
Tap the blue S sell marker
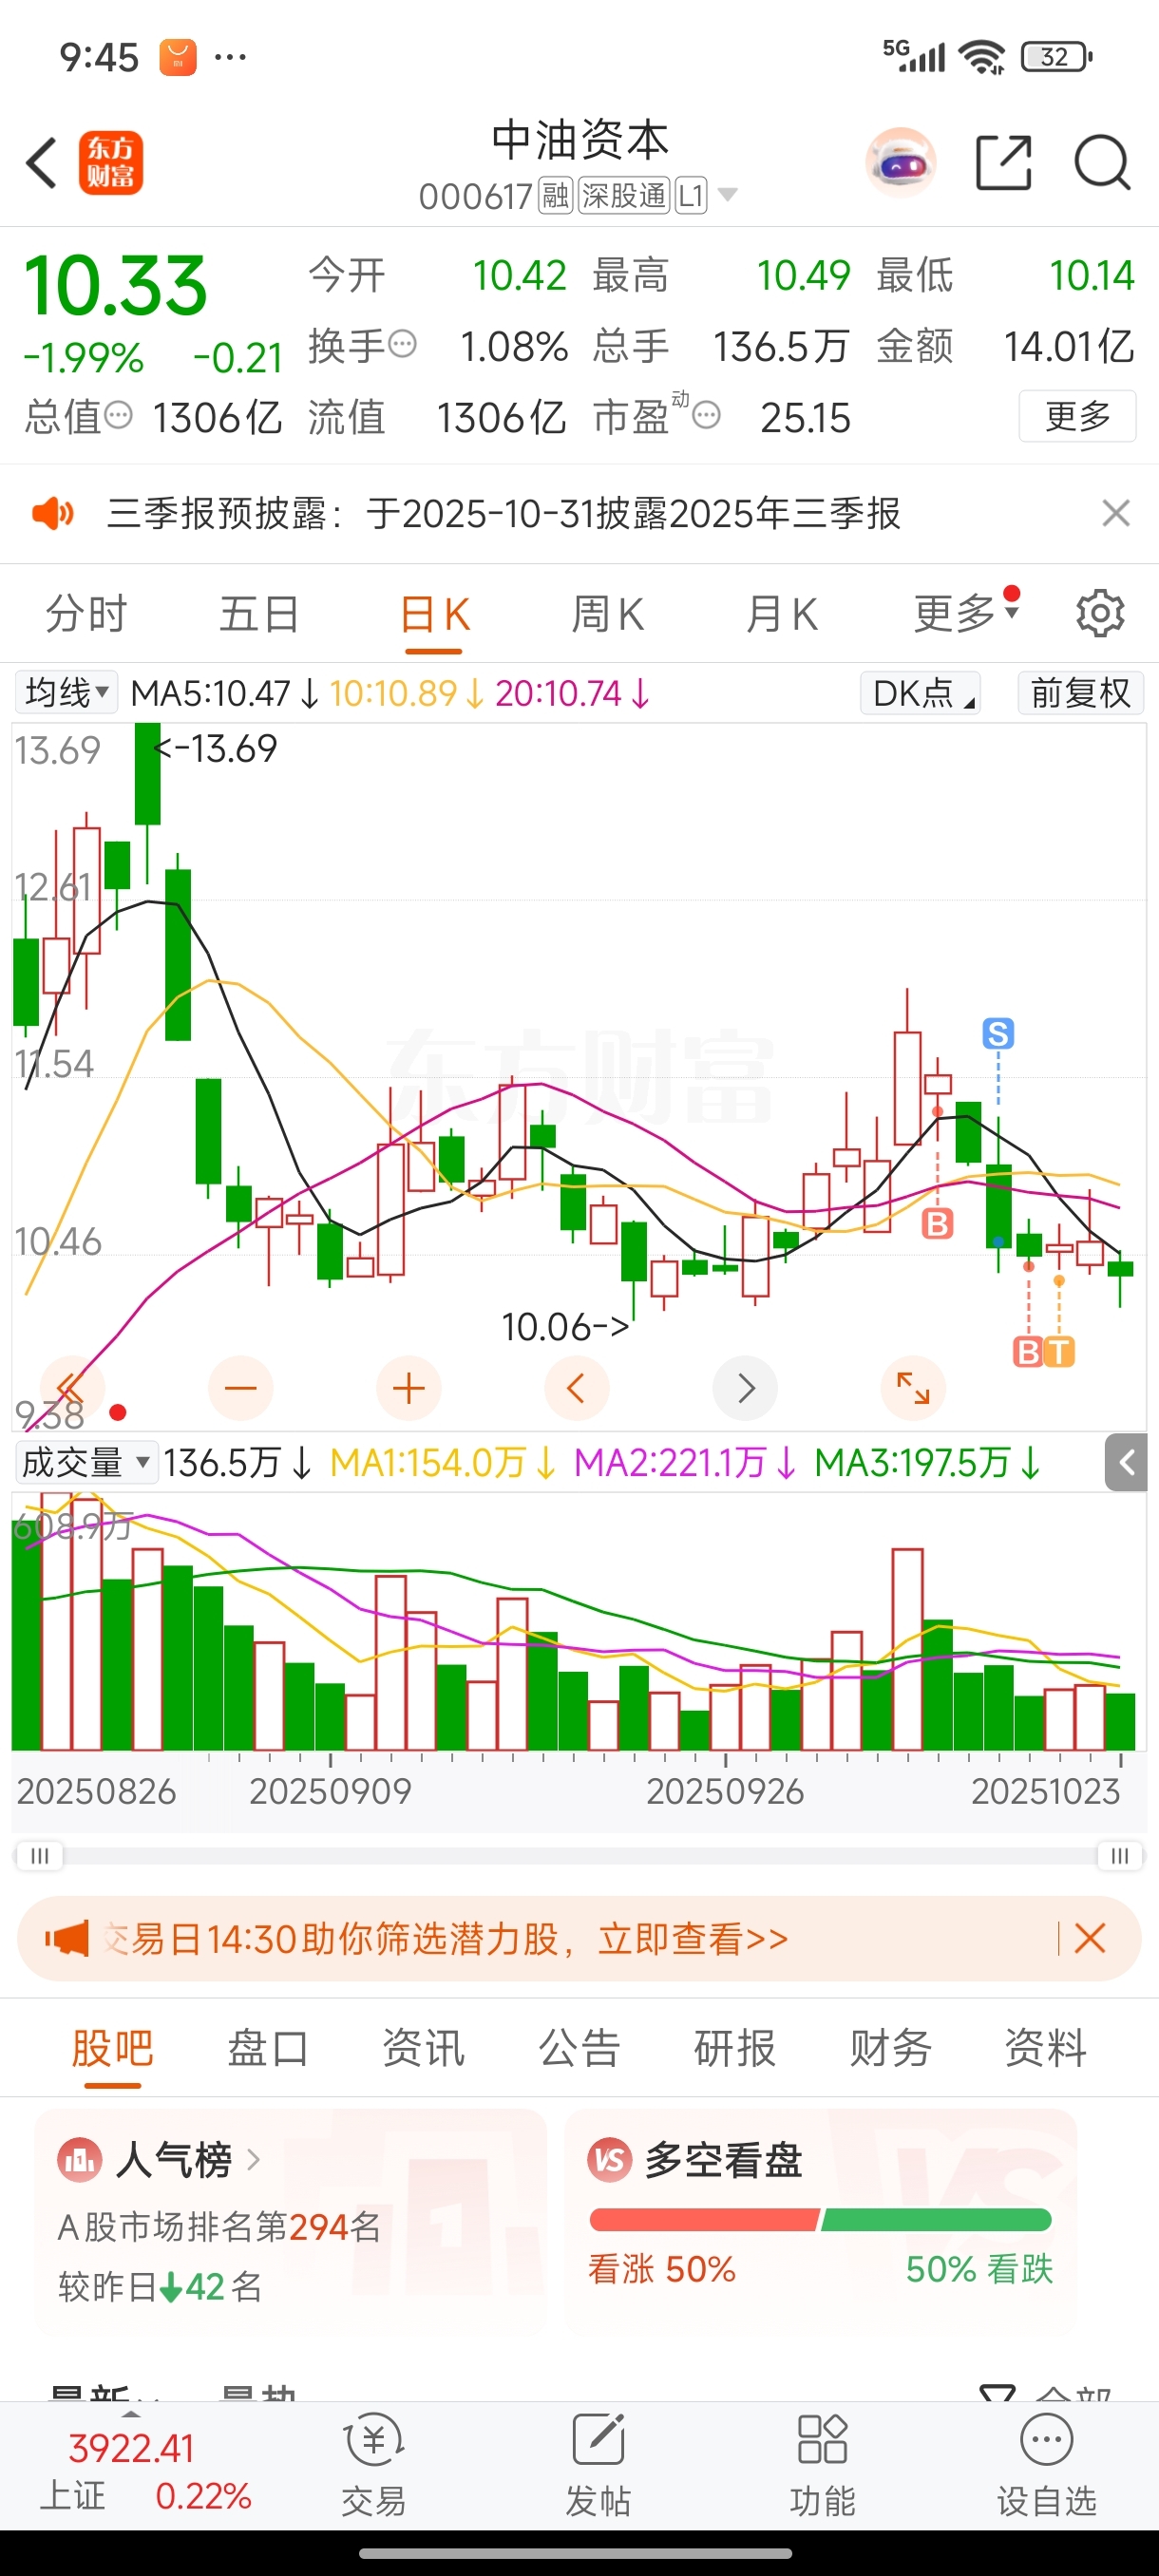[998, 1033]
